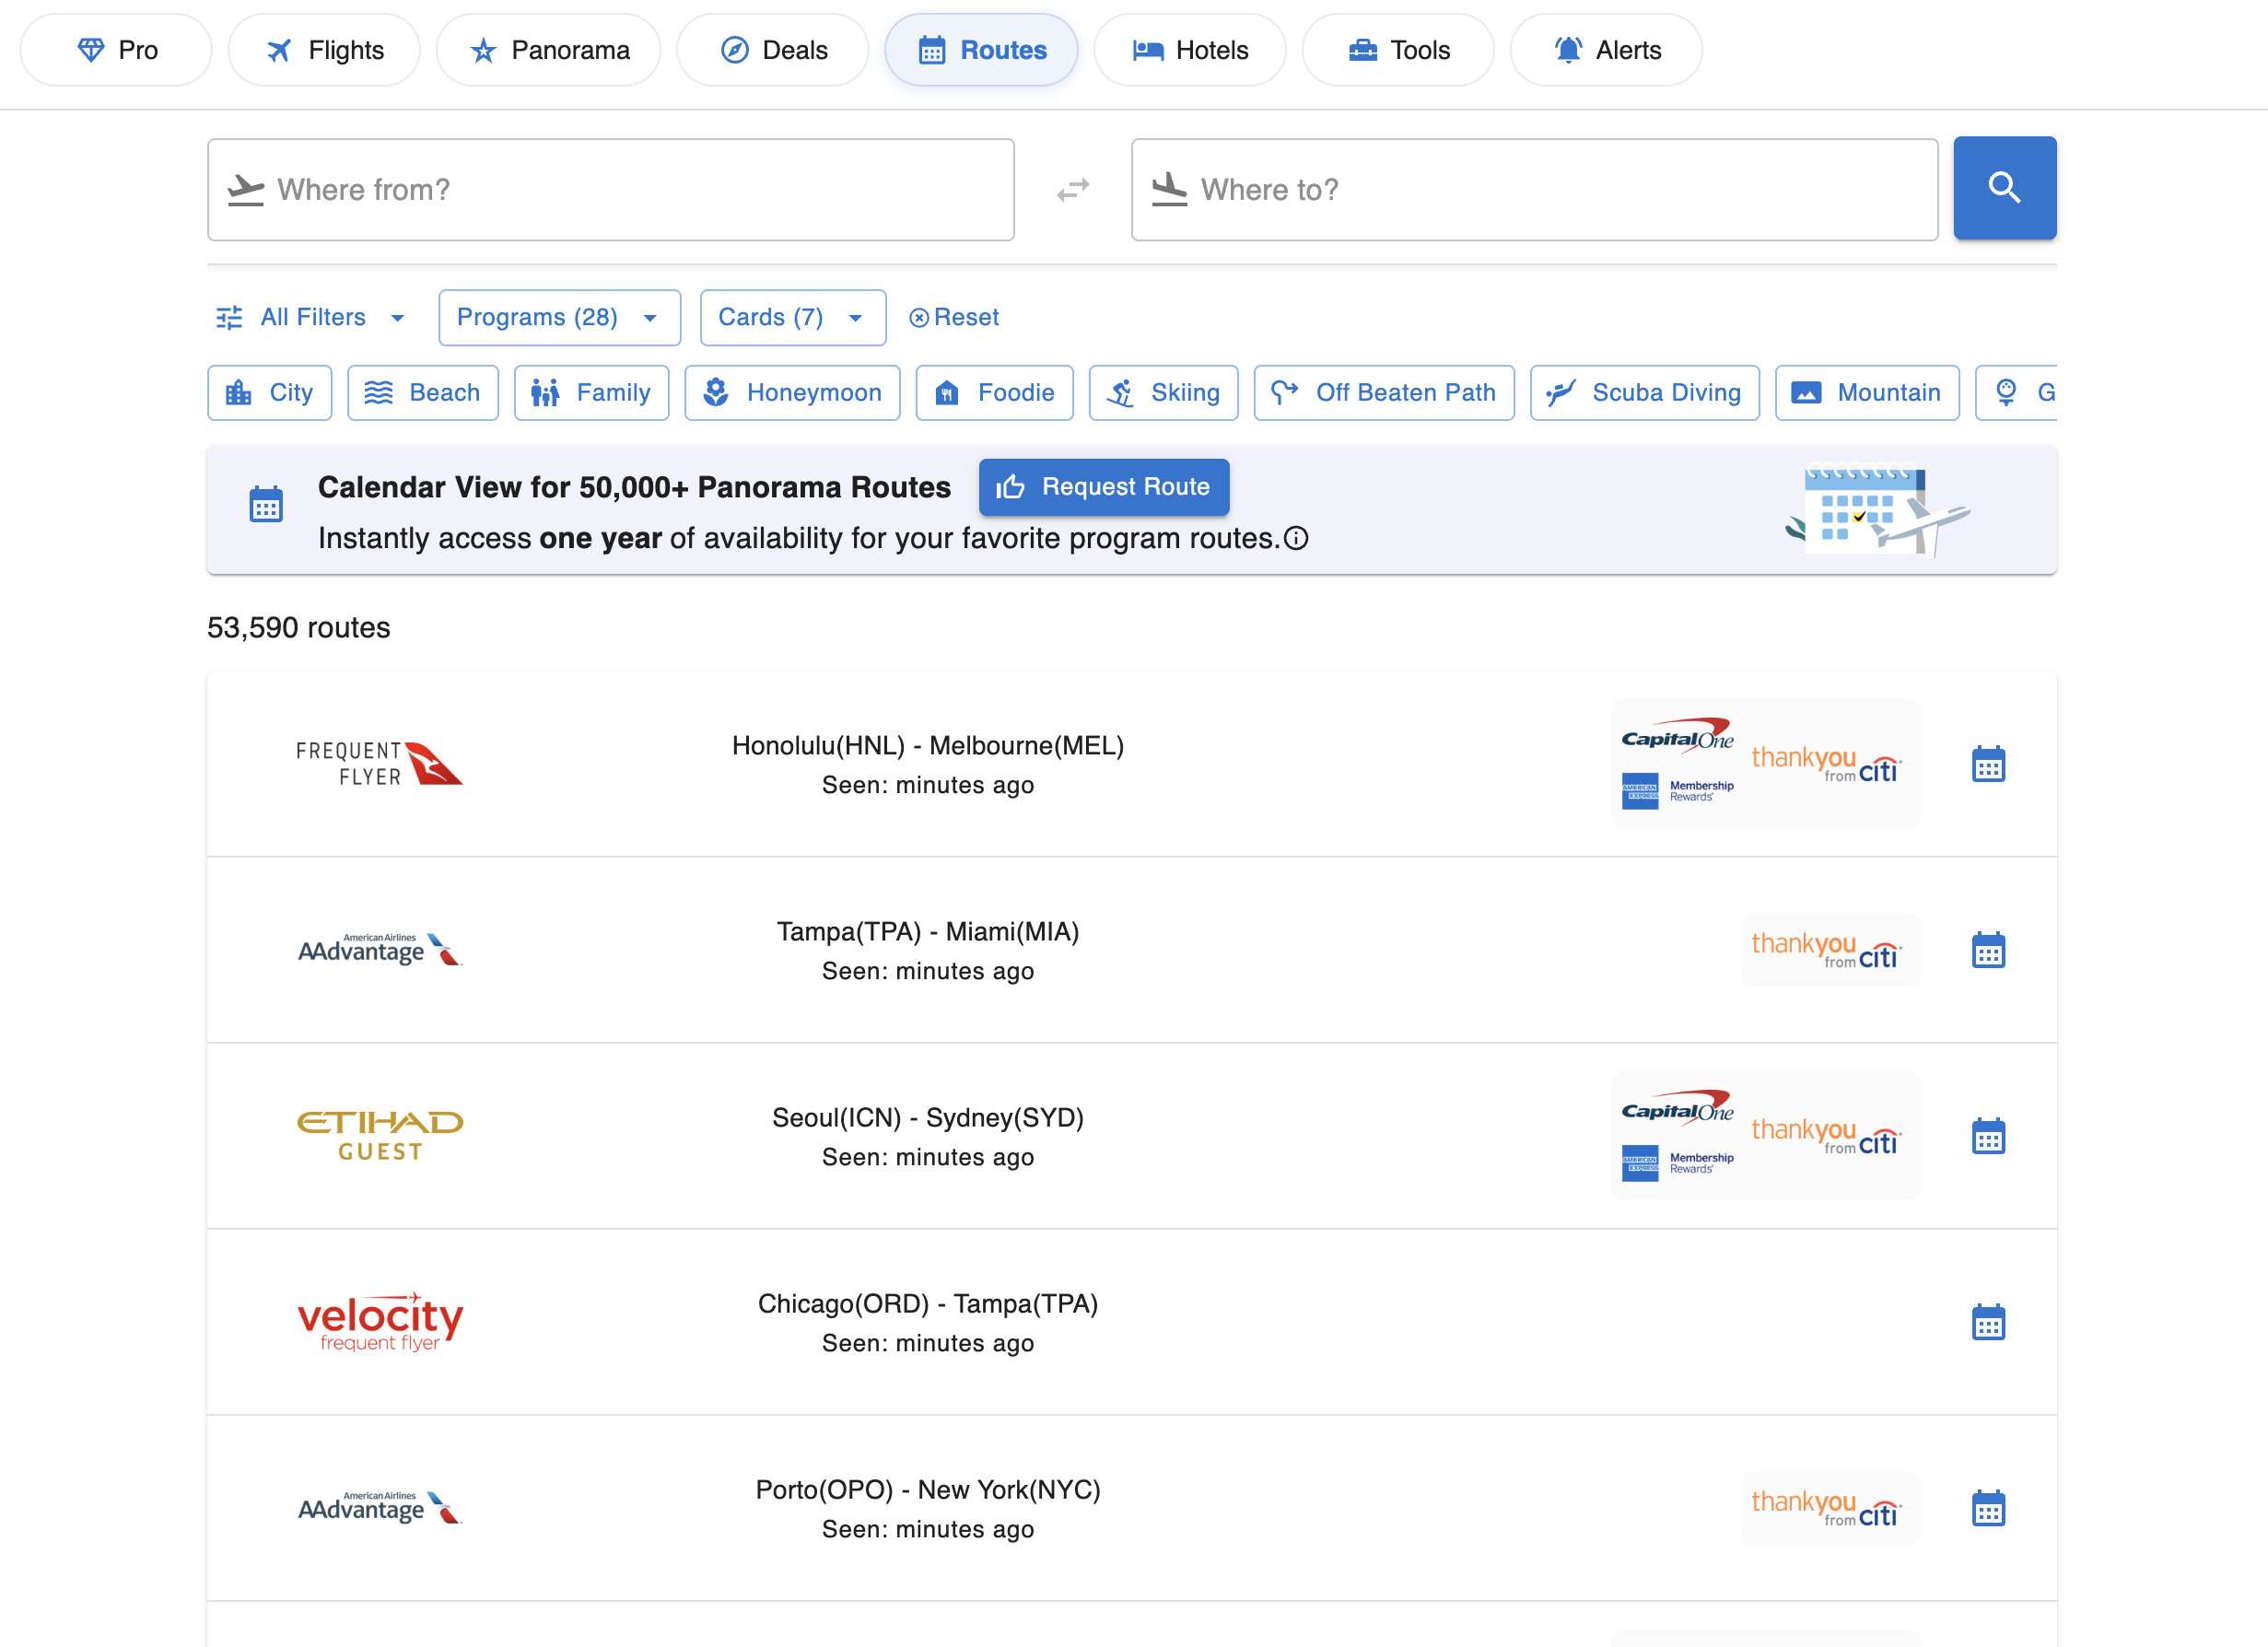Toggle the Foodie destination filter

994,393
